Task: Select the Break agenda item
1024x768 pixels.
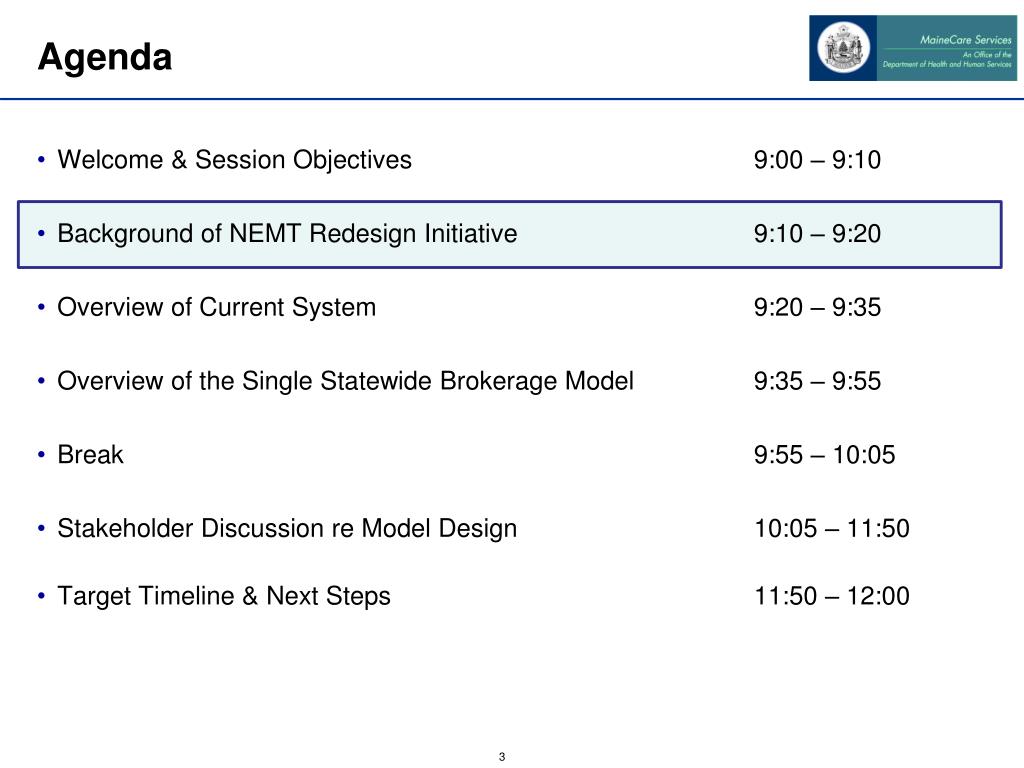Action: pyautogui.click(x=90, y=455)
